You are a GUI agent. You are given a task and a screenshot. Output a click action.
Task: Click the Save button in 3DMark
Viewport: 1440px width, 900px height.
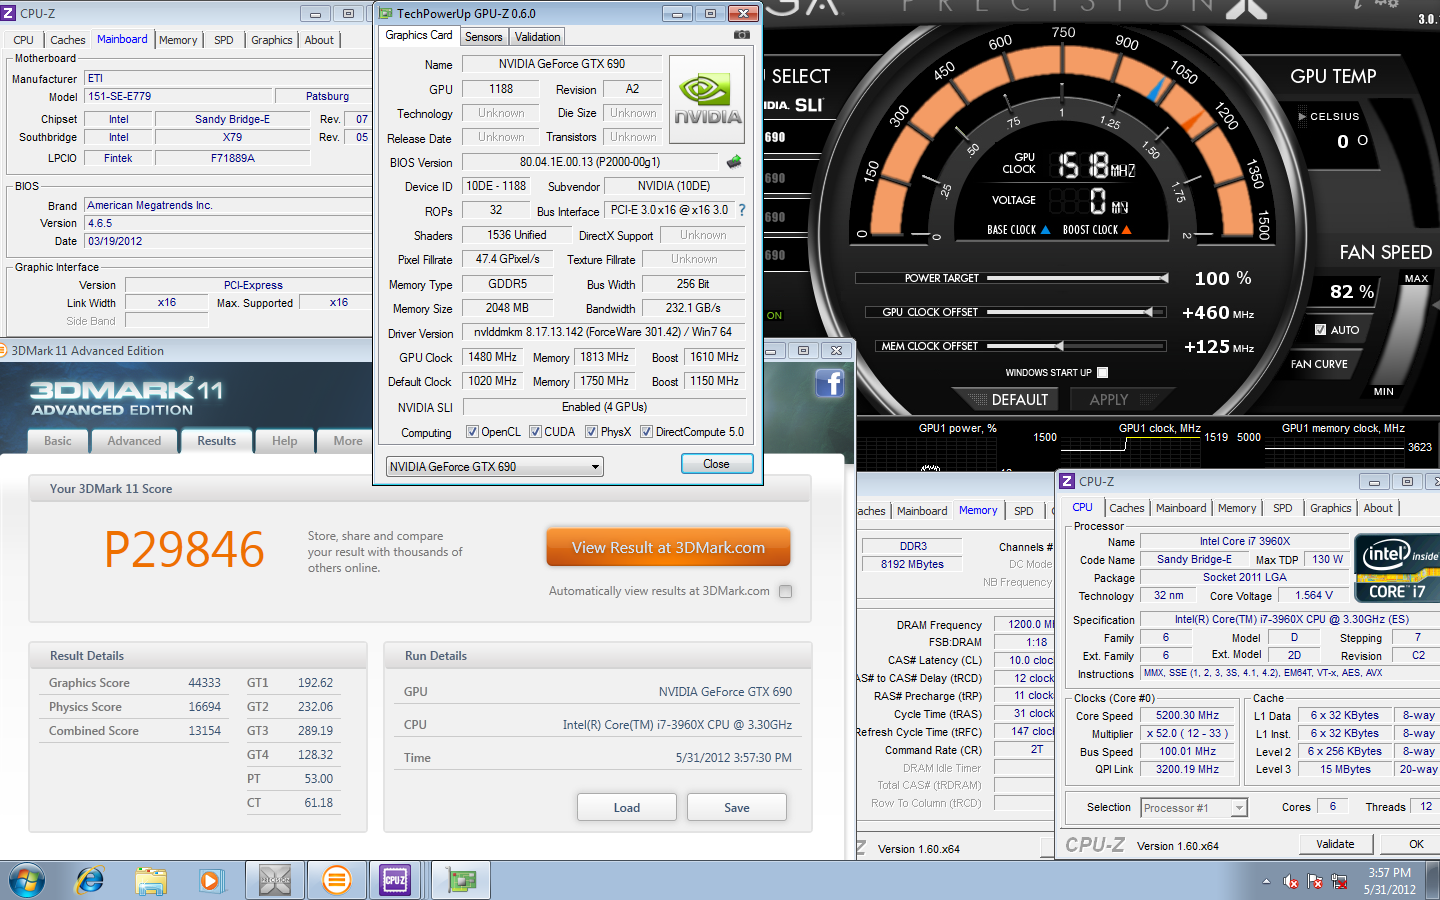tap(737, 807)
